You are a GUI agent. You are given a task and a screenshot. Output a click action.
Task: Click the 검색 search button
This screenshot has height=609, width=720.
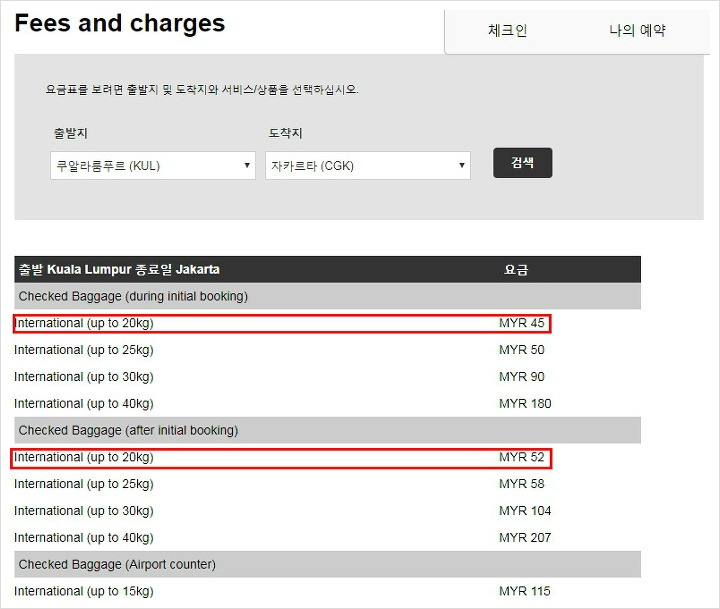click(x=523, y=163)
